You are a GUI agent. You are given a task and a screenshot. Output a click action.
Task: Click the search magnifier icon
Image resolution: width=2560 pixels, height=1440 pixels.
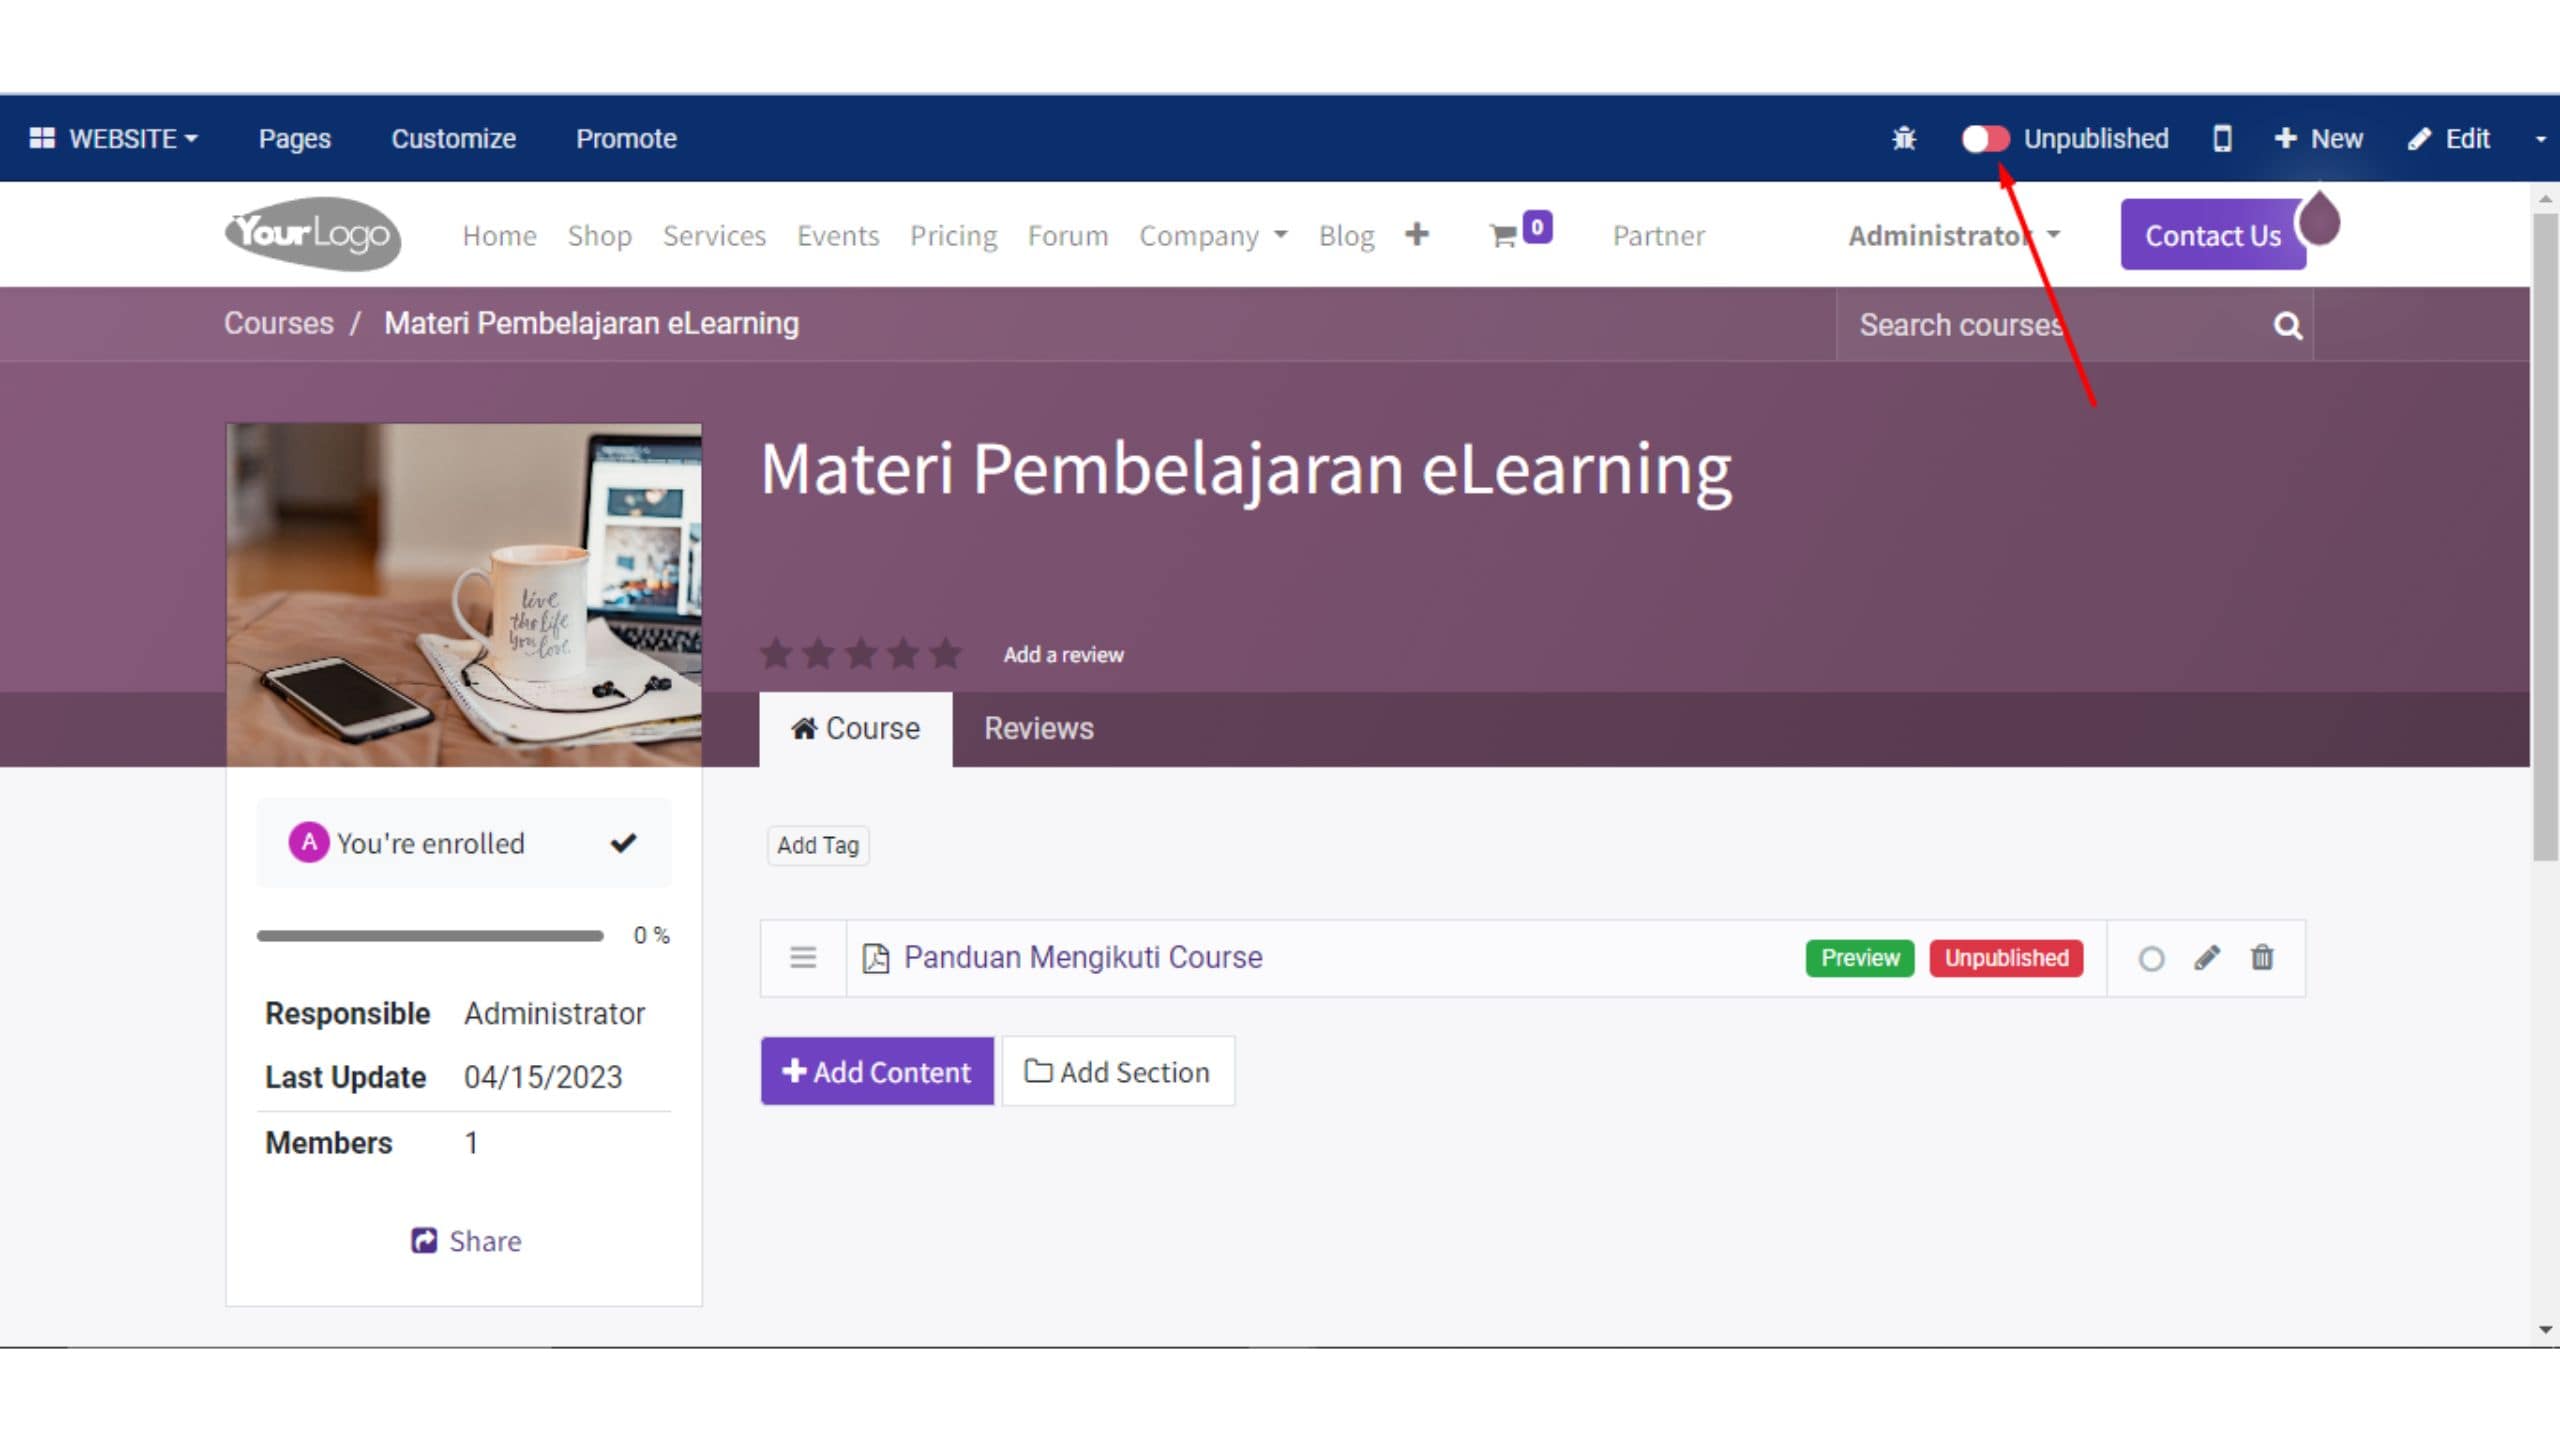coord(2287,325)
